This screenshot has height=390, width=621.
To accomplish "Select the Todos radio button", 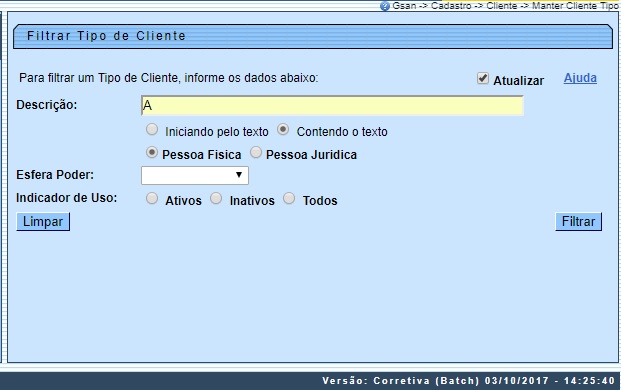I will point(289,198).
